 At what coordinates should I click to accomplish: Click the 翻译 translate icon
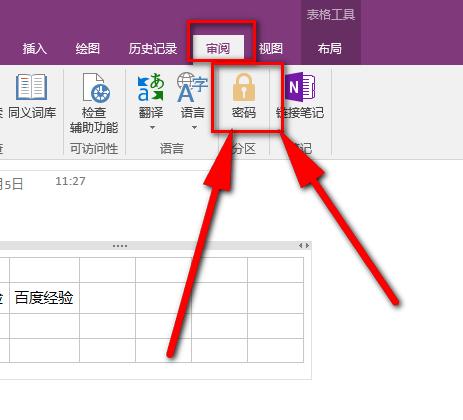[151, 88]
